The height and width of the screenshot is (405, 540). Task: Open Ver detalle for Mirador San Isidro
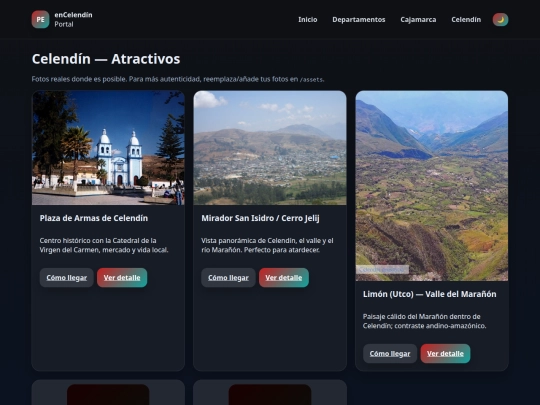tap(284, 278)
